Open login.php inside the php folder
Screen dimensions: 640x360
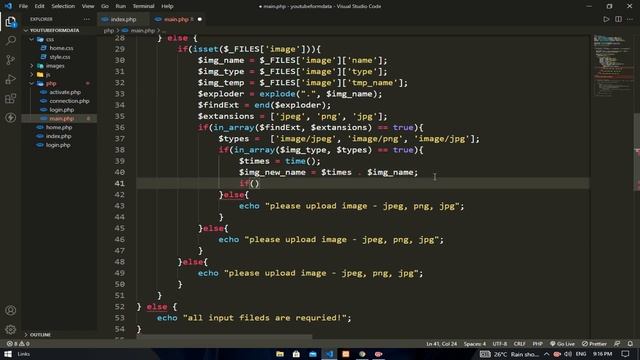coord(62,110)
